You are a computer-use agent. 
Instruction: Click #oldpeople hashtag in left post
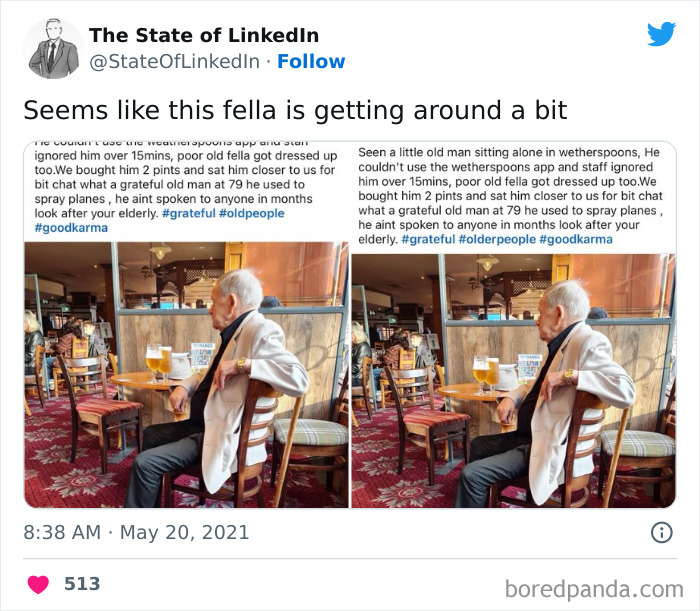[x=254, y=213]
